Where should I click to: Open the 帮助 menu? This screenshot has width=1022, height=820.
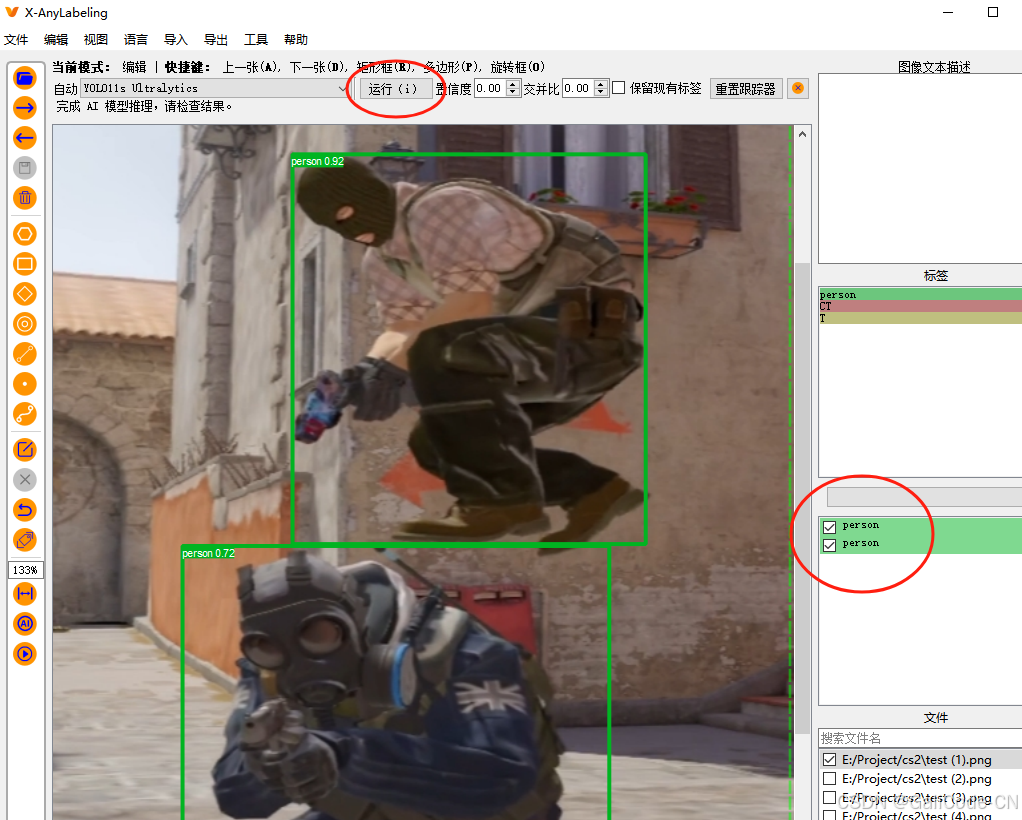[x=296, y=40]
